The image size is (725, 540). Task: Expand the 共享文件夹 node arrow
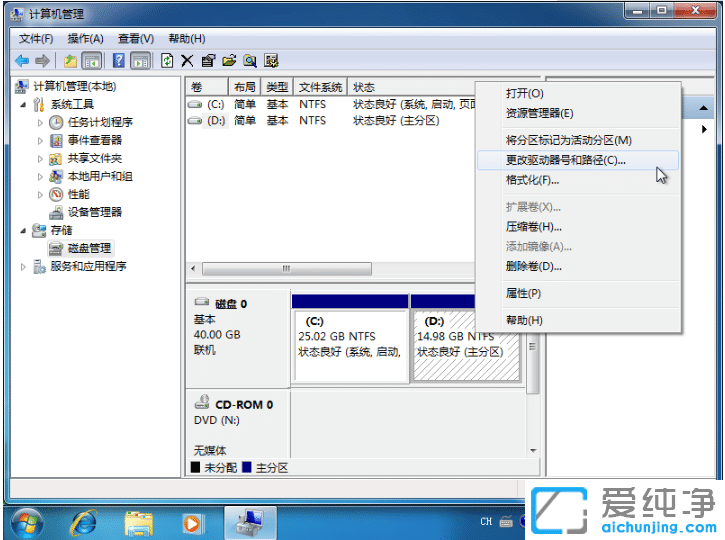pos(40,159)
